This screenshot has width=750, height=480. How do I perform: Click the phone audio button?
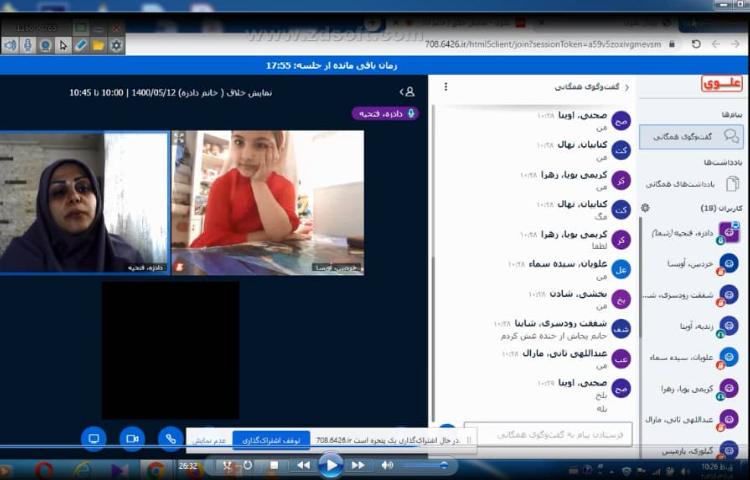pos(170,439)
